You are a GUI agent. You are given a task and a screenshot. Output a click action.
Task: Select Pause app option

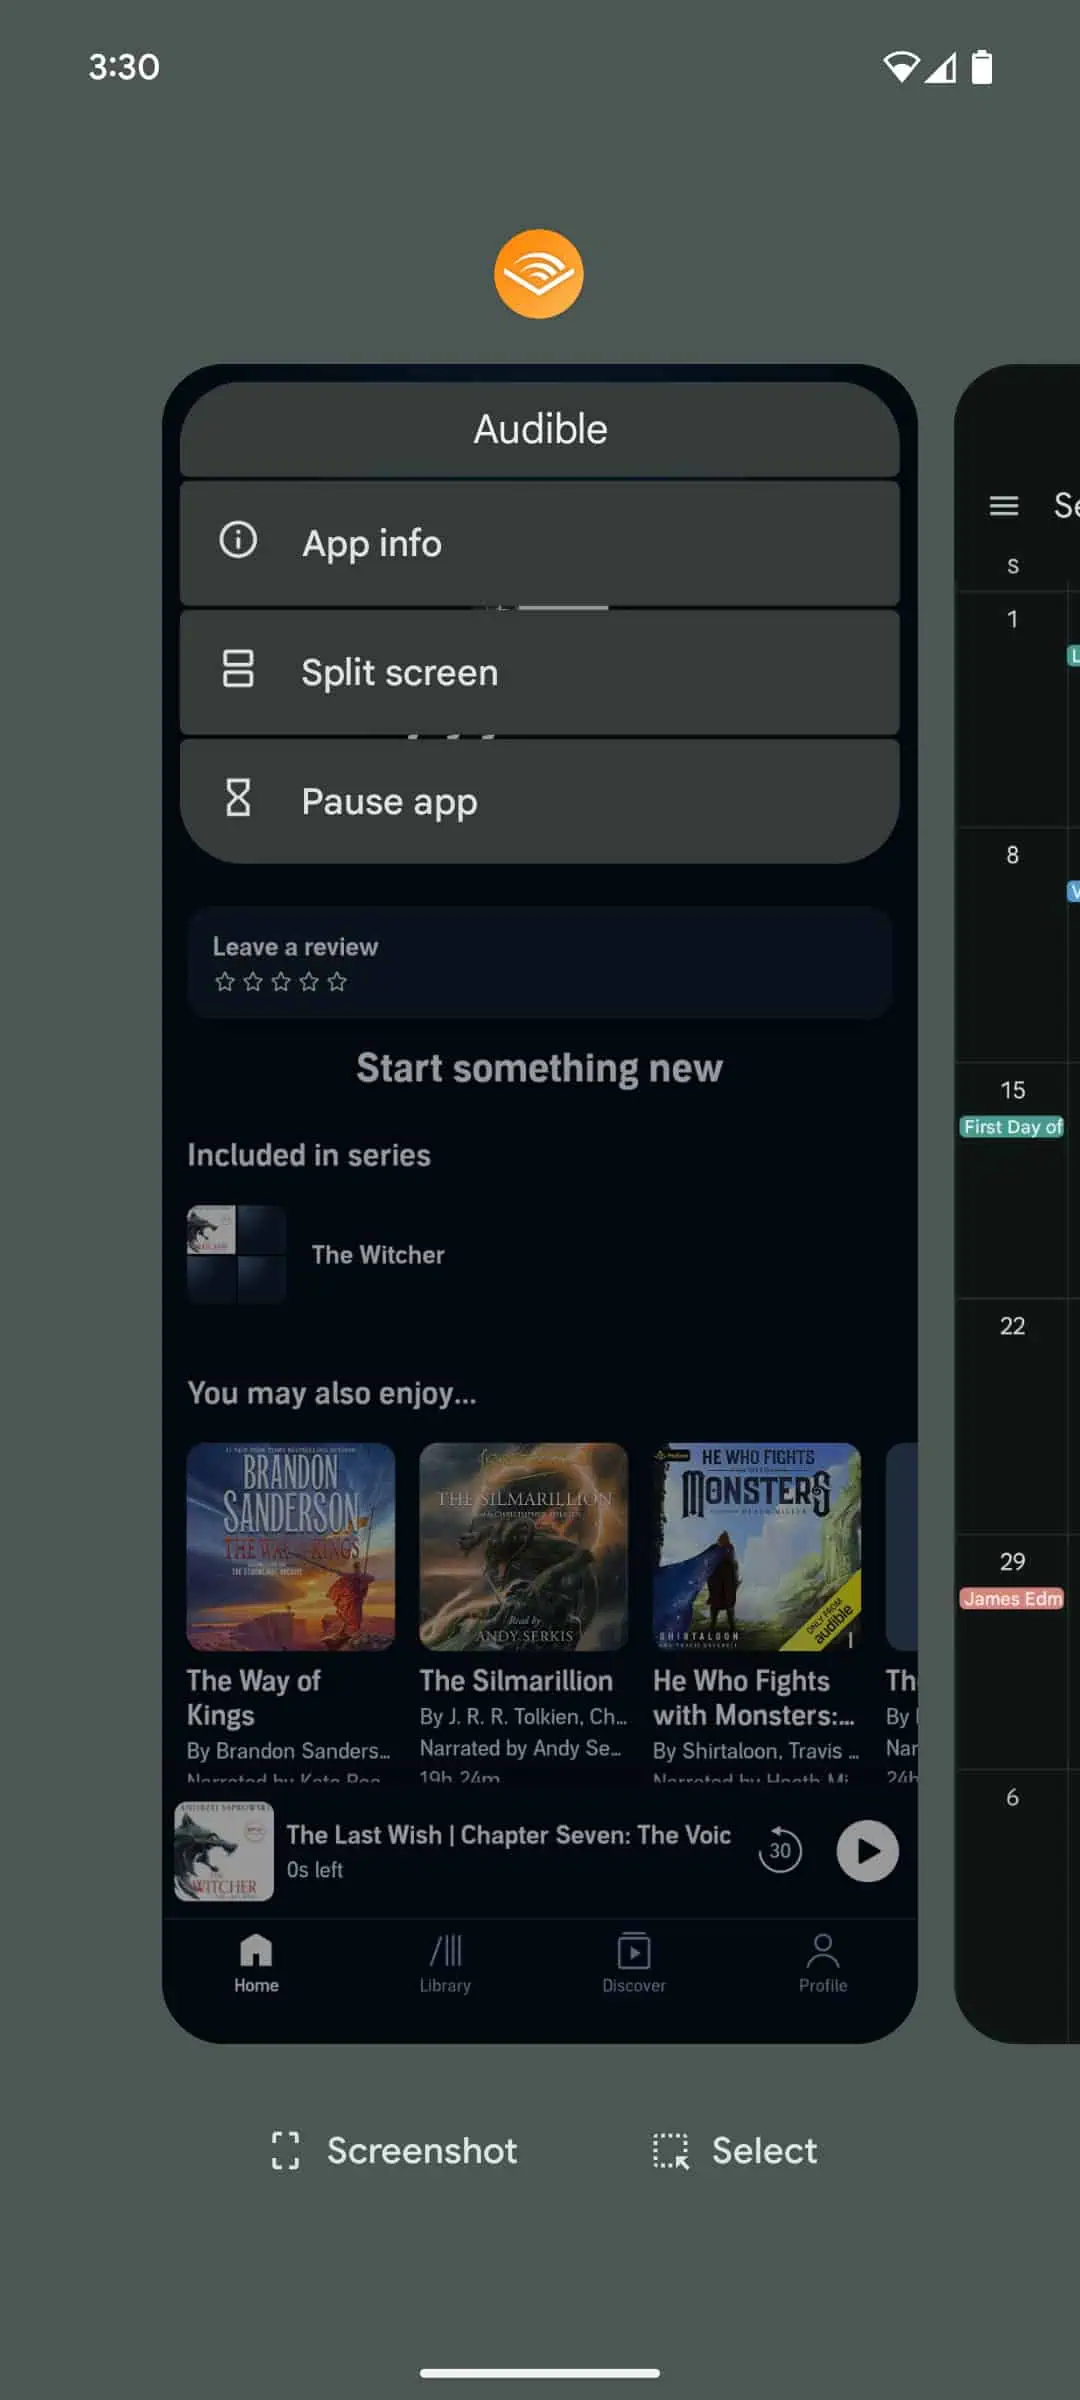coord(540,801)
